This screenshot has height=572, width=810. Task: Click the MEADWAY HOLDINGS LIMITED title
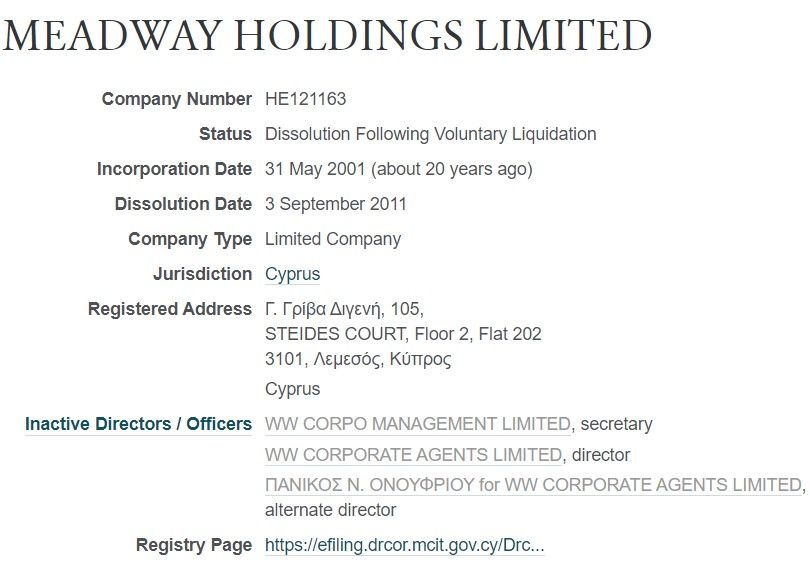click(328, 35)
